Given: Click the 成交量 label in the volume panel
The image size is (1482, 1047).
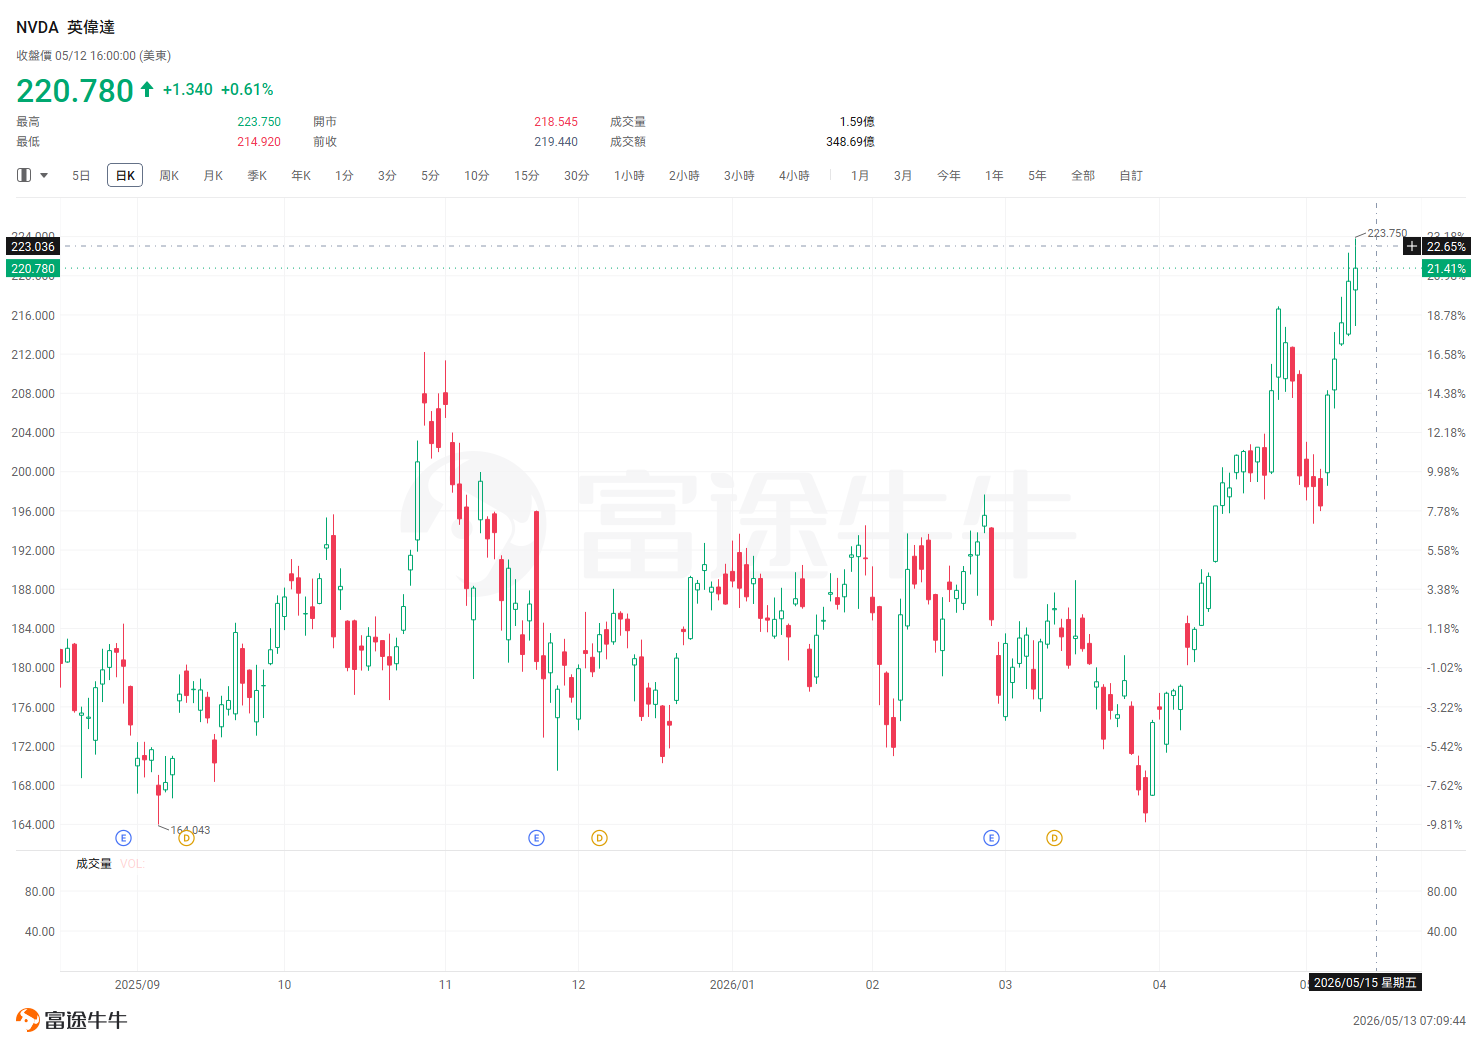Looking at the screenshot, I should point(94,864).
